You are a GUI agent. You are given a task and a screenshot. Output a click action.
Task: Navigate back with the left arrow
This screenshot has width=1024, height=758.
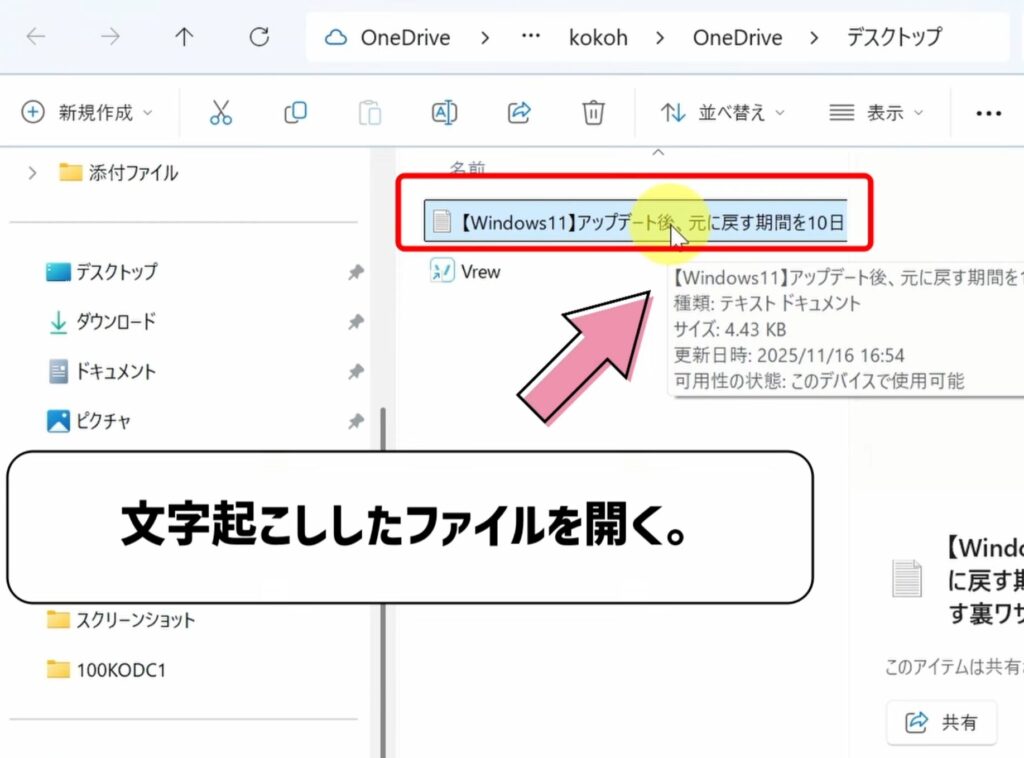click(36, 38)
